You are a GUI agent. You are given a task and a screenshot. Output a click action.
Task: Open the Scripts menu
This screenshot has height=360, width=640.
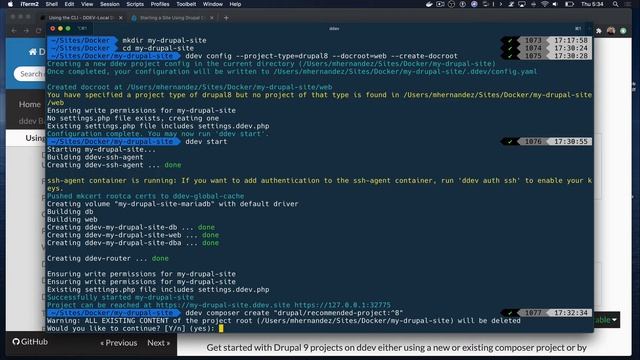pyautogui.click(x=135, y=4)
